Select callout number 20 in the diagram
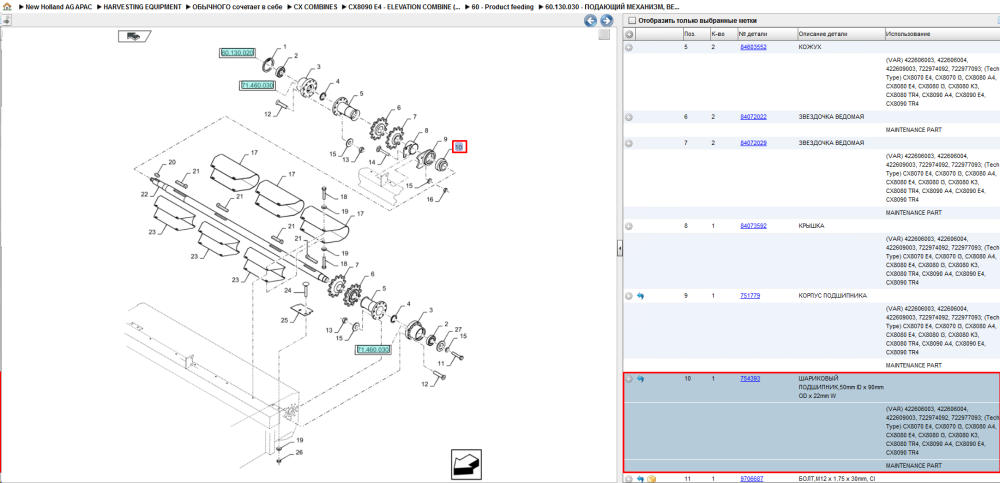 [x=172, y=163]
